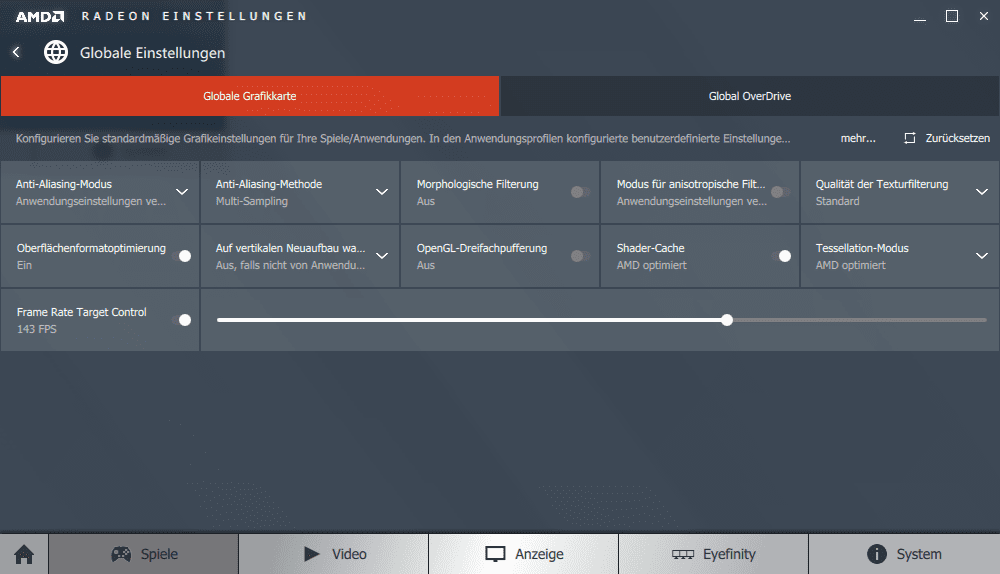Open the Home screen via the house icon

[24, 554]
